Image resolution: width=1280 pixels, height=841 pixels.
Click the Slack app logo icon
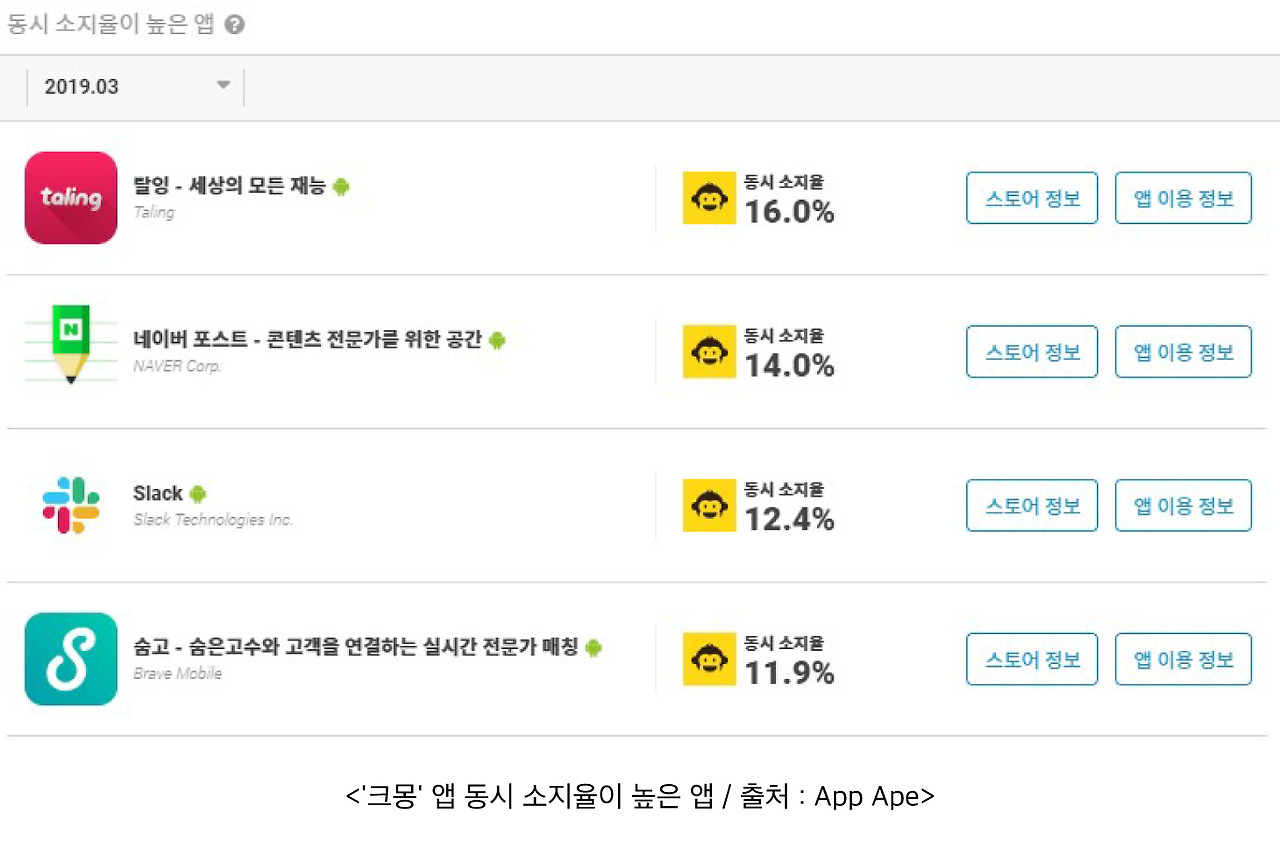(71, 505)
